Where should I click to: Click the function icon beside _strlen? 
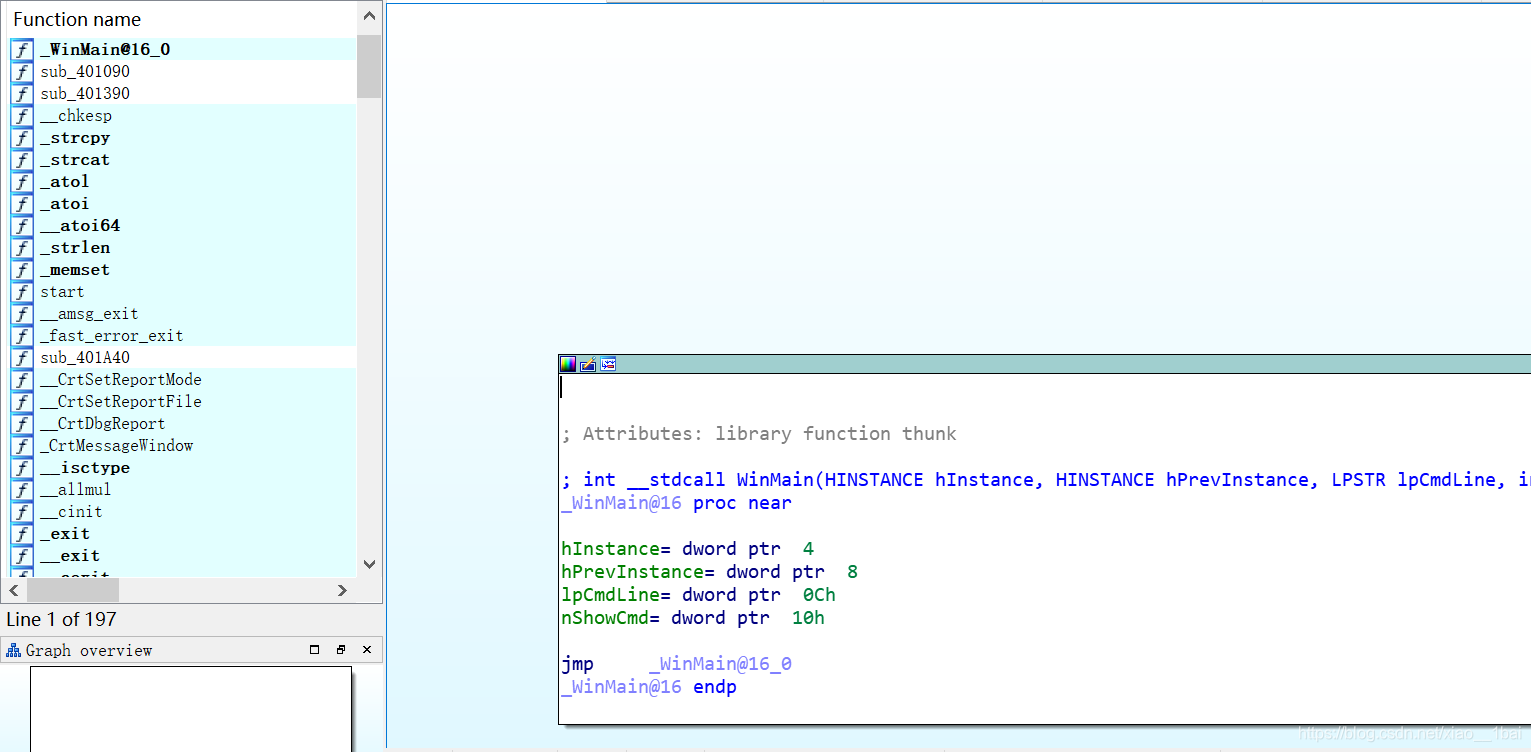coord(22,247)
